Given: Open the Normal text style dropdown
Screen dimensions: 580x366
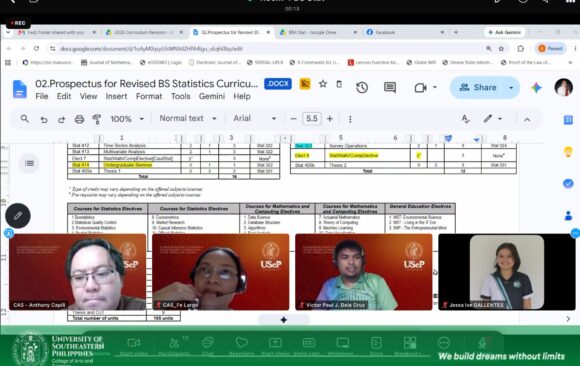Looking at the screenshot, I should pyautogui.click(x=188, y=118).
